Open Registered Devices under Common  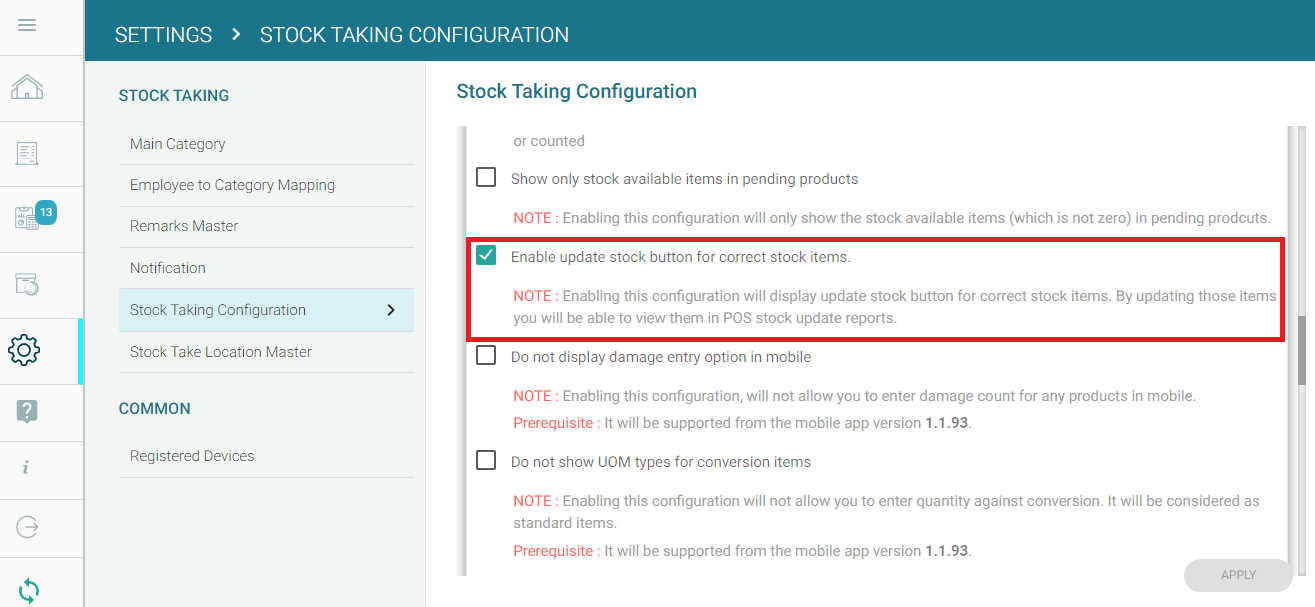(x=192, y=456)
